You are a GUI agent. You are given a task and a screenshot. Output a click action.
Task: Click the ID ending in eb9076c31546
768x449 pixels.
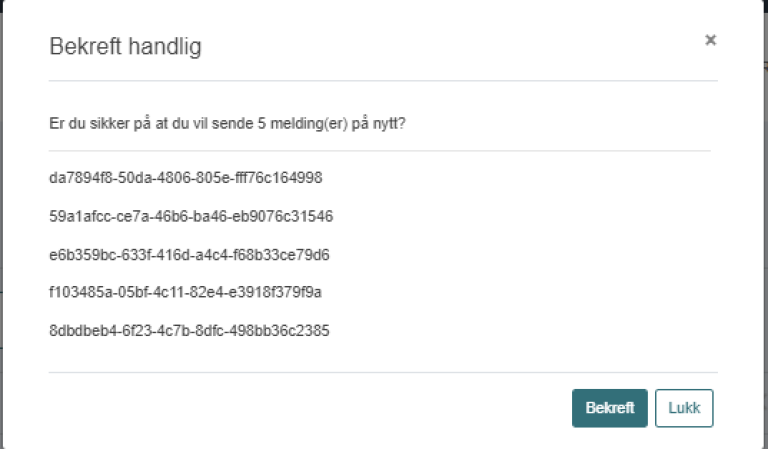click(191, 216)
